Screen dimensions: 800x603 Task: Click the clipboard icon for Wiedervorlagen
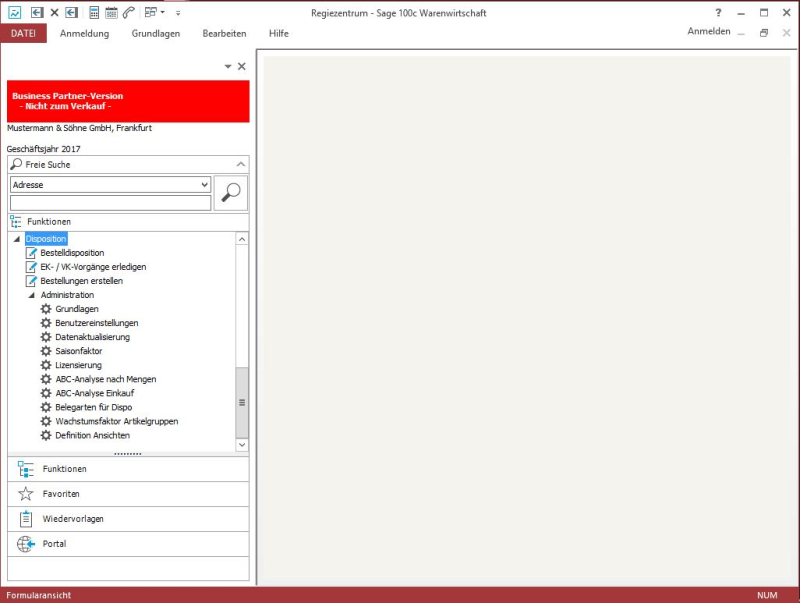click(x=26, y=519)
